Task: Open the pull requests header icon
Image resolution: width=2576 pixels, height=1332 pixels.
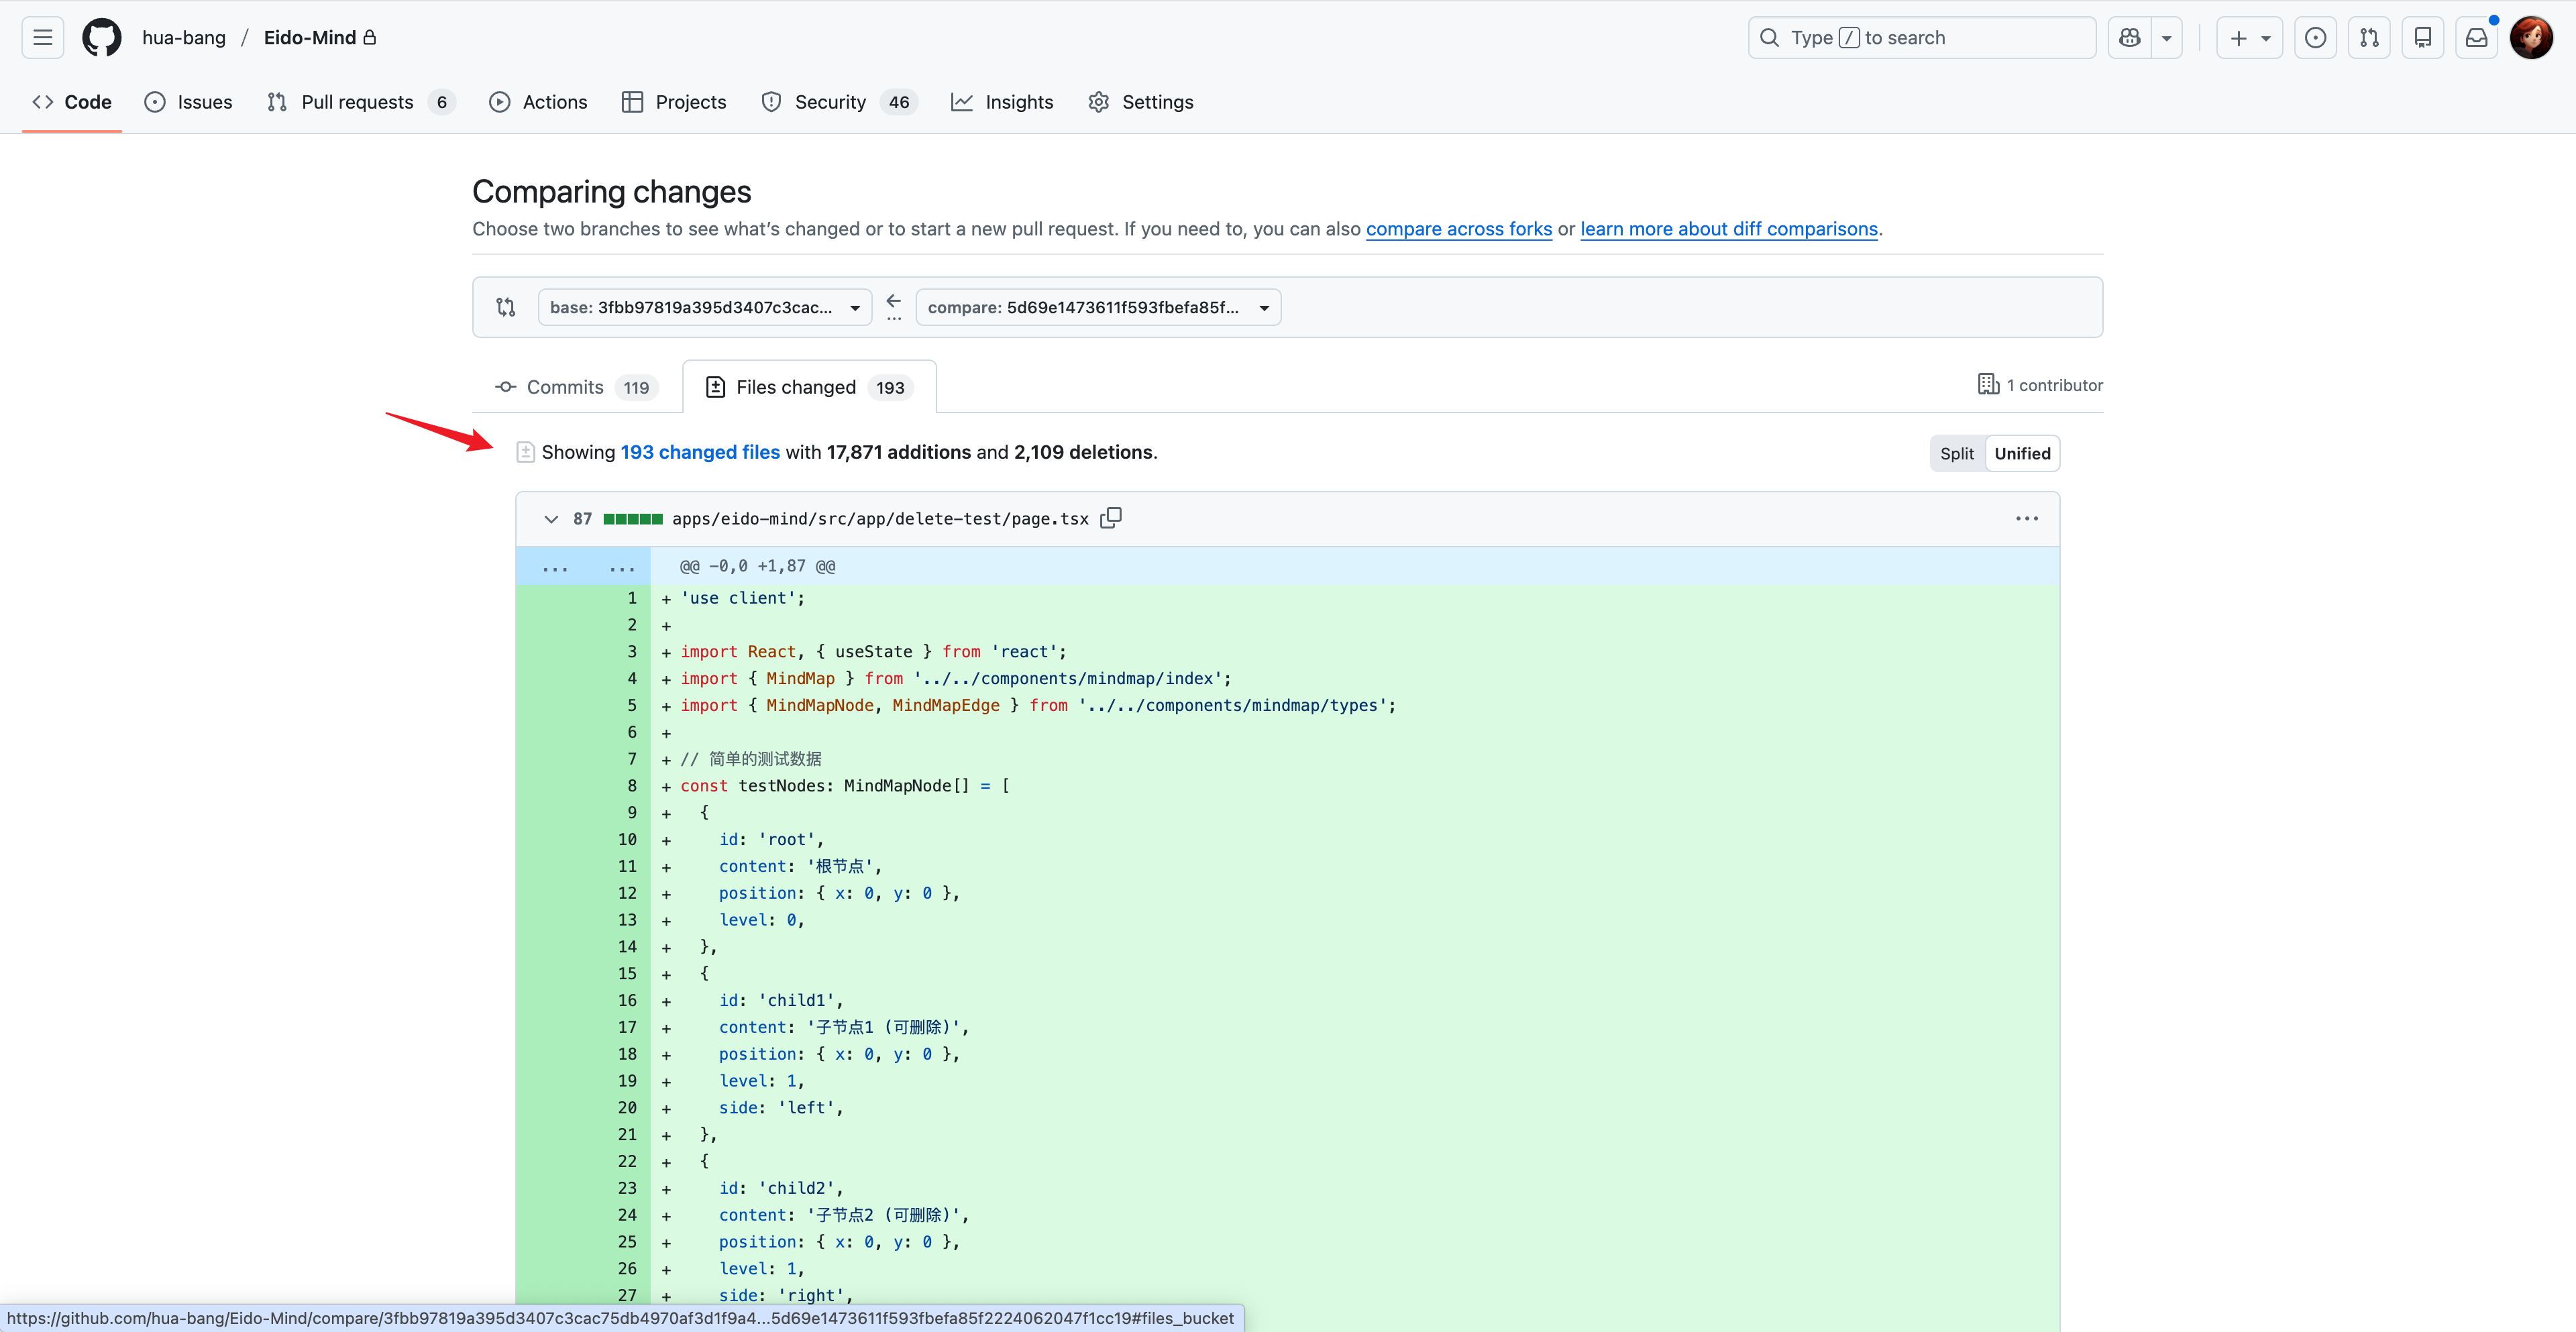Action: [2369, 38]
